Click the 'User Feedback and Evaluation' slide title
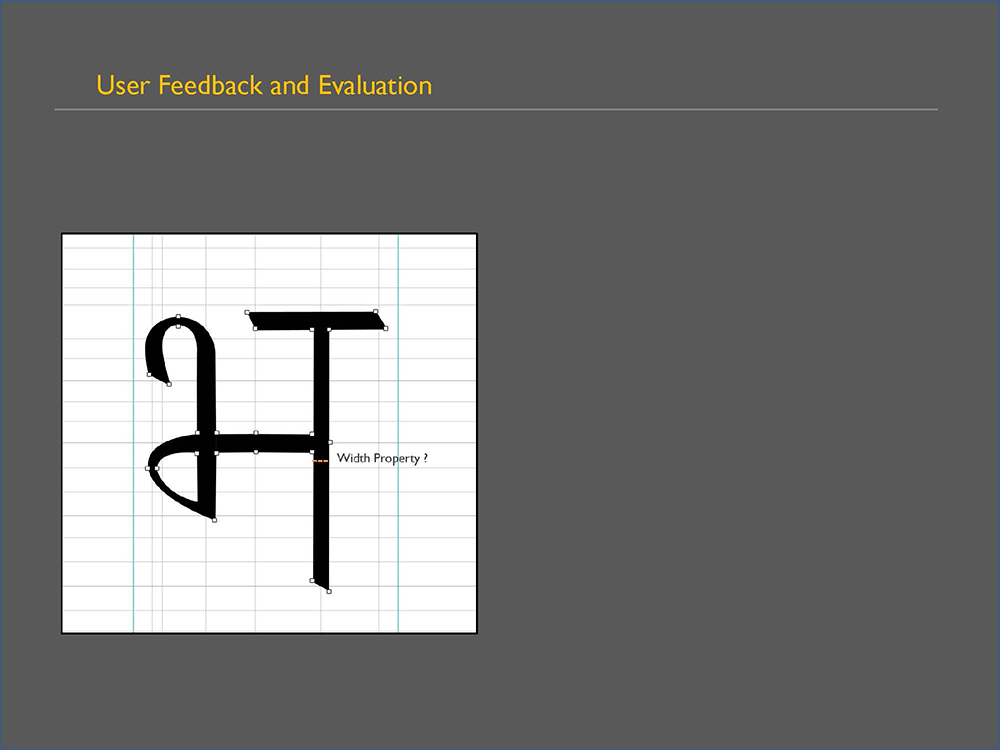This screenshot has height=750, width=1000. [264, 85]
